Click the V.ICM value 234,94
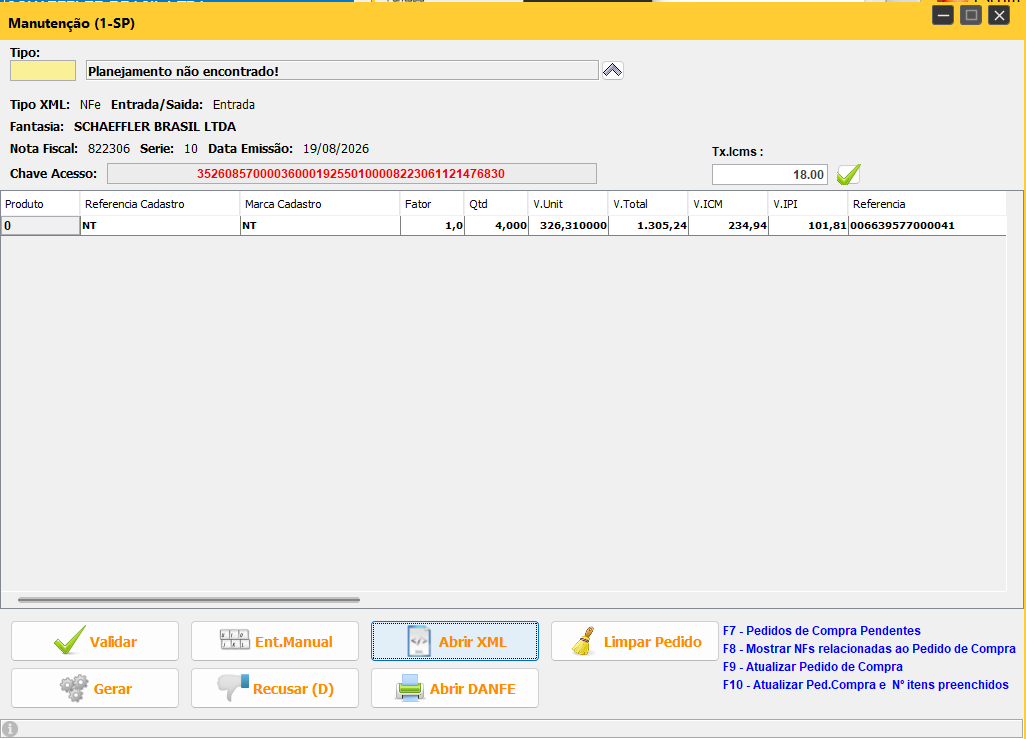The image size is (1026, 739). click(x=728, y=226)
